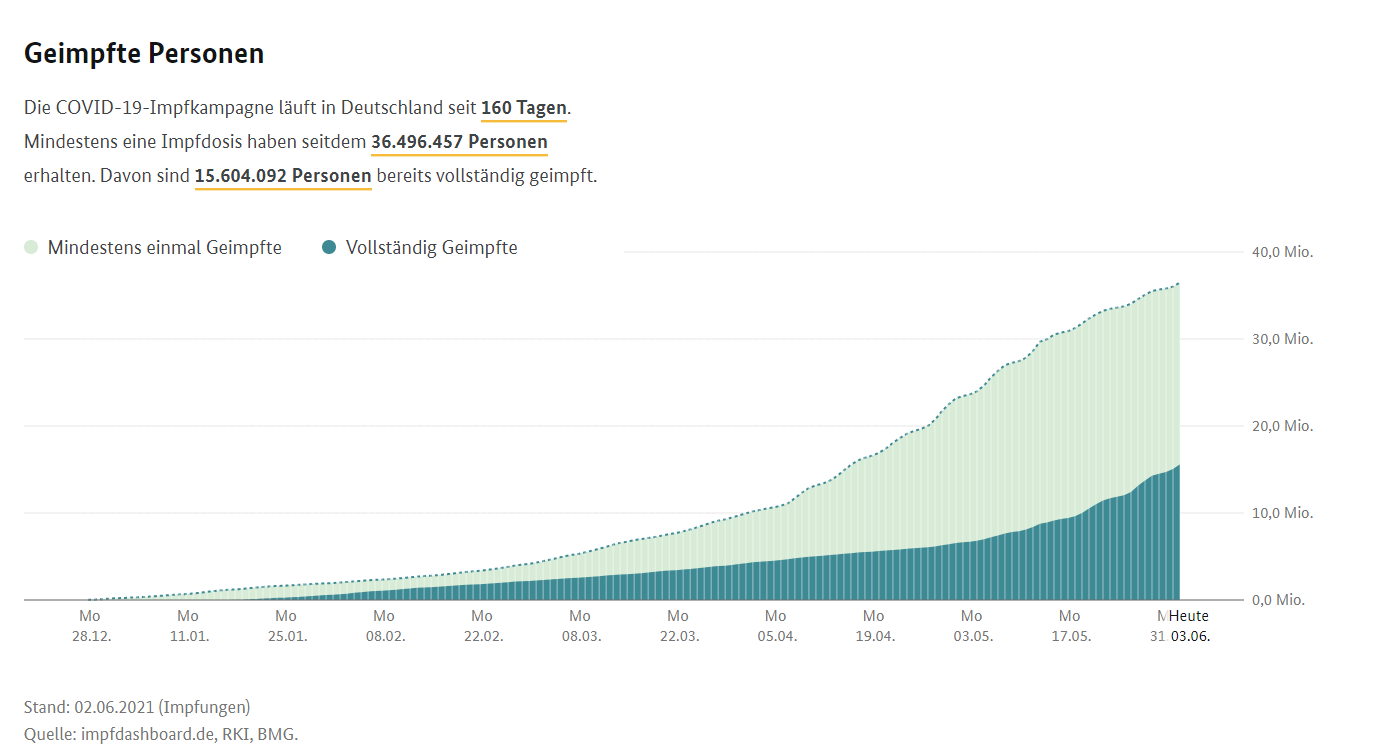Viewport: 1384px width, 755px height.
Task: Click the '20,0 Mio.' y-axis label
Action: [x=1282, y=426]
